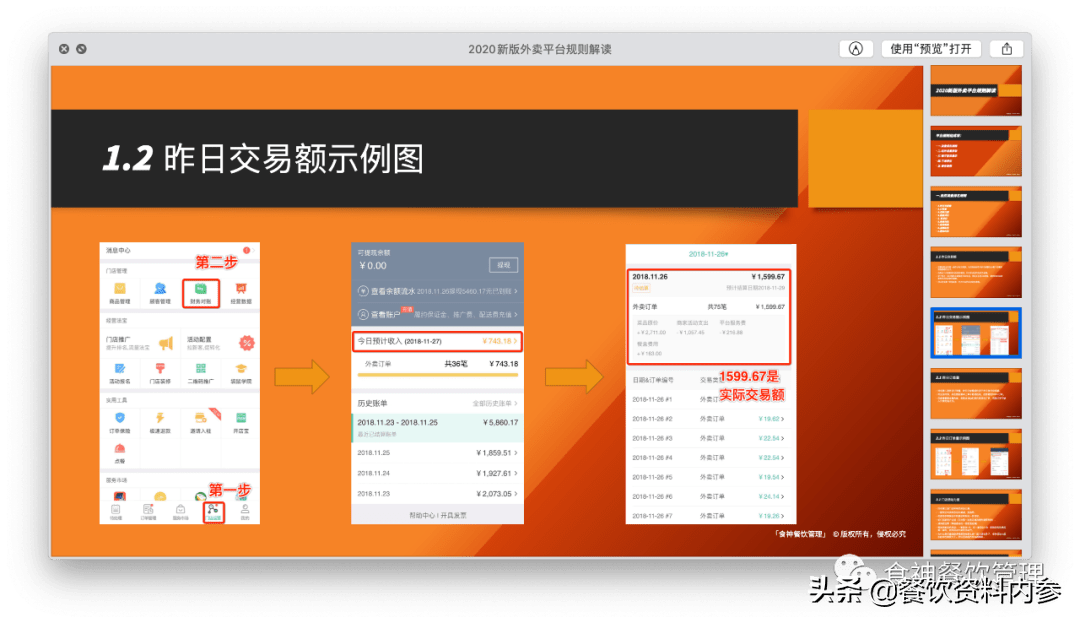Click the '2018-11-26' date dropdown header
Screen dimensions: 1080x623
click(x=709, y=254)
